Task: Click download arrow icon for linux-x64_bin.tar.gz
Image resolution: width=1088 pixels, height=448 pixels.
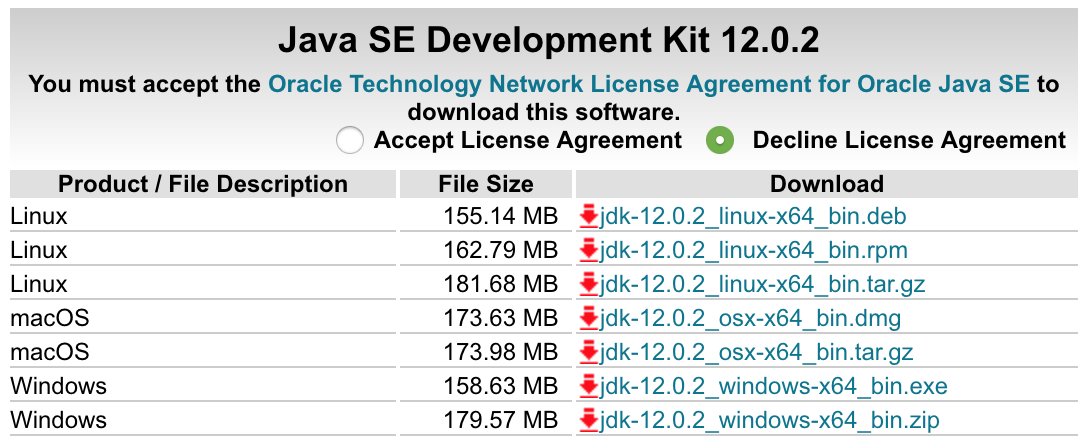Action: click(x=588, y=285)
